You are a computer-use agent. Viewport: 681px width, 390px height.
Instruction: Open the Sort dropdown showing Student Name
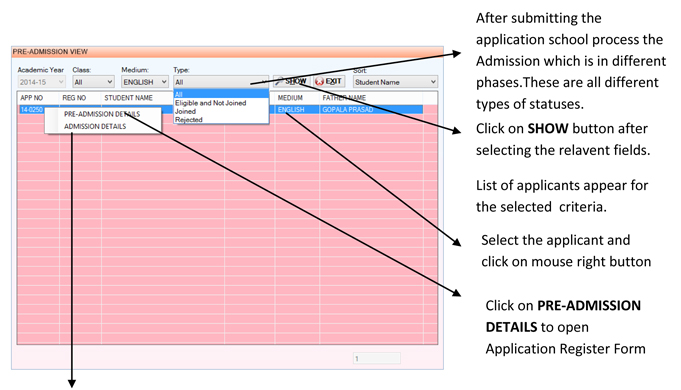(x=395, y=82)
